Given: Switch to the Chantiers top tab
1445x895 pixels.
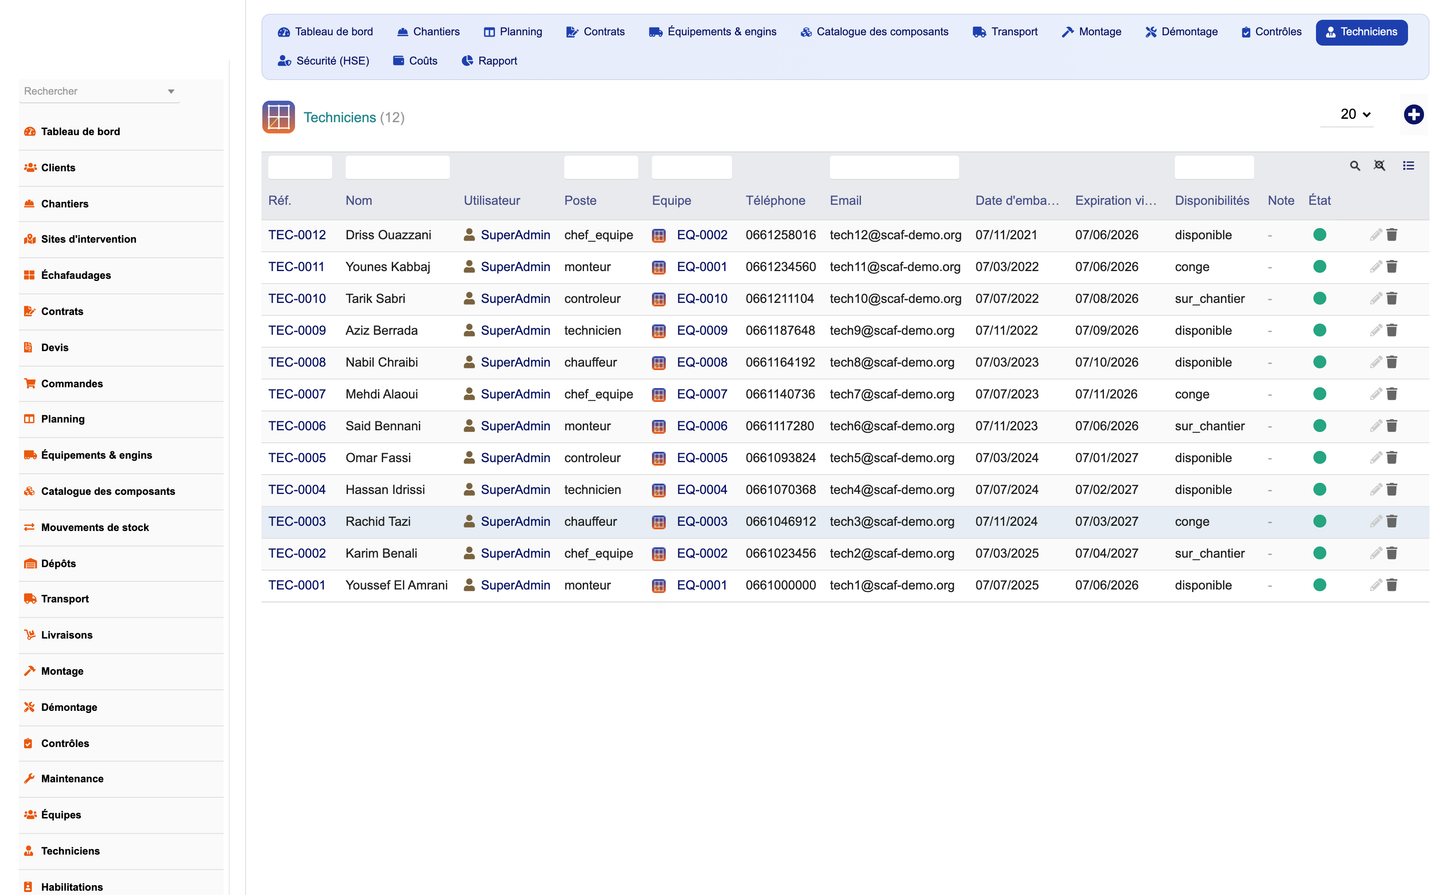Looking at the screenshot, I should point(428,32).
